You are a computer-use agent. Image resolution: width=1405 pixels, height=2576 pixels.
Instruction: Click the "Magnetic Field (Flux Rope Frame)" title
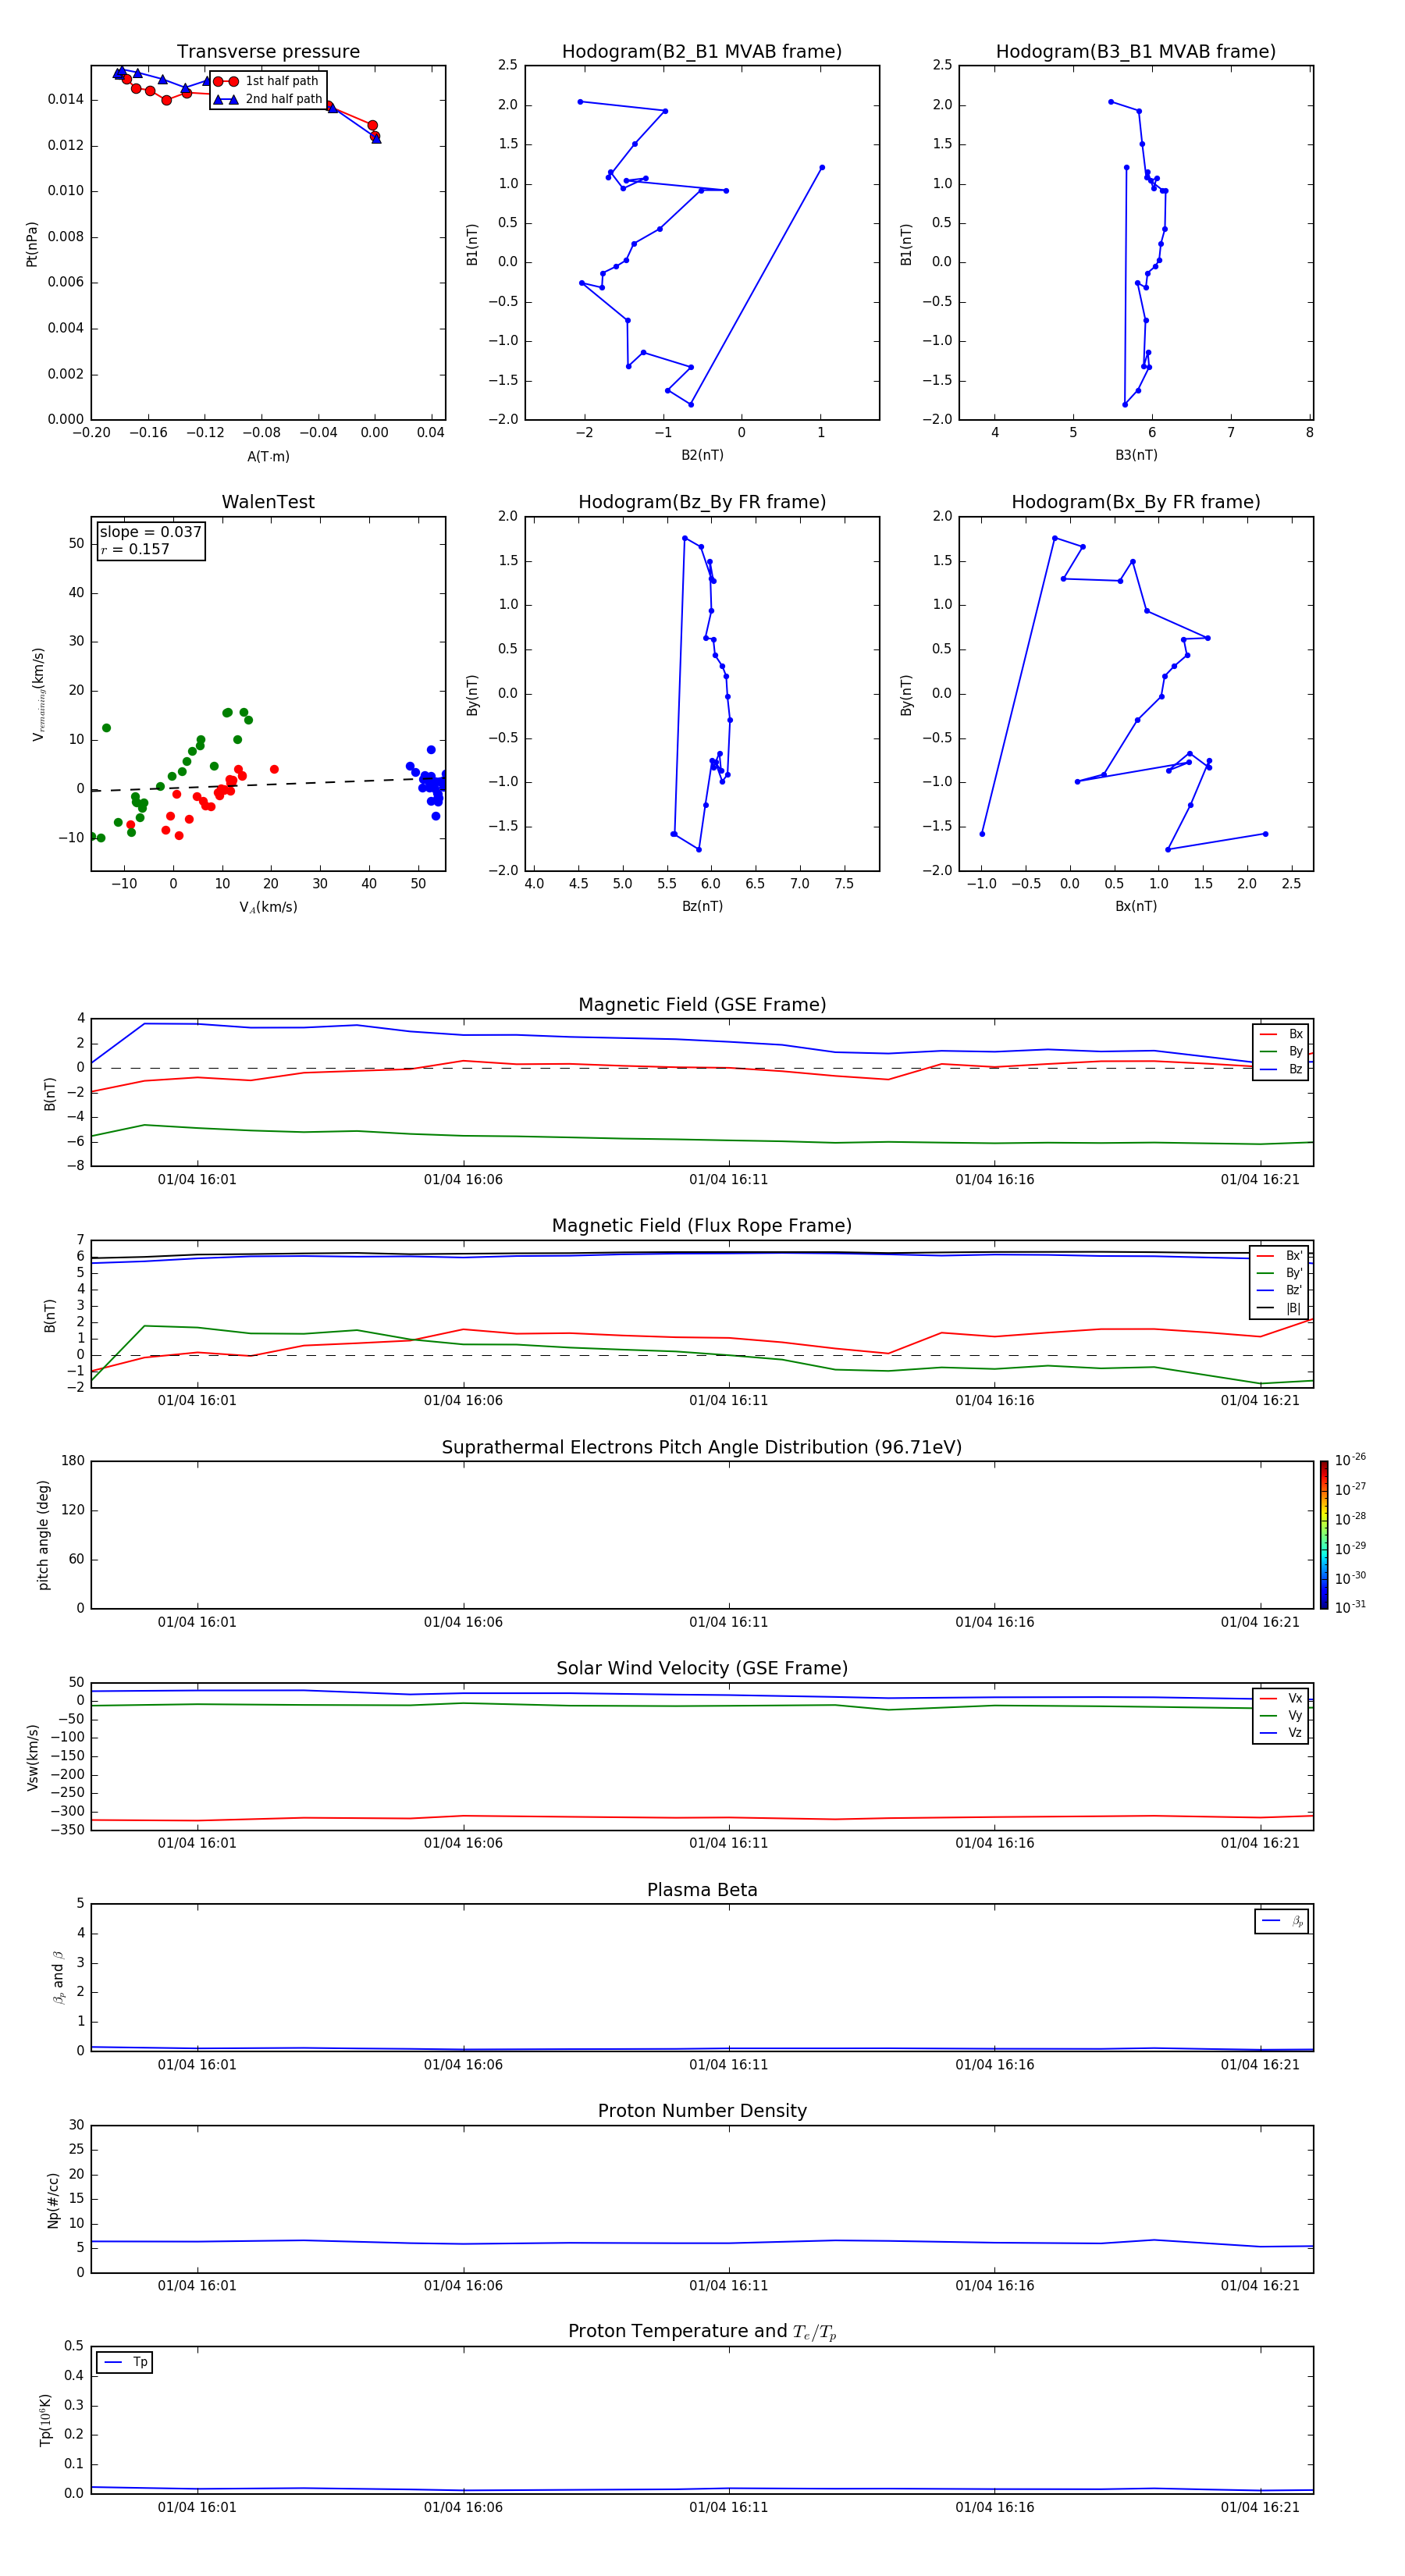tap(702, 1226)
